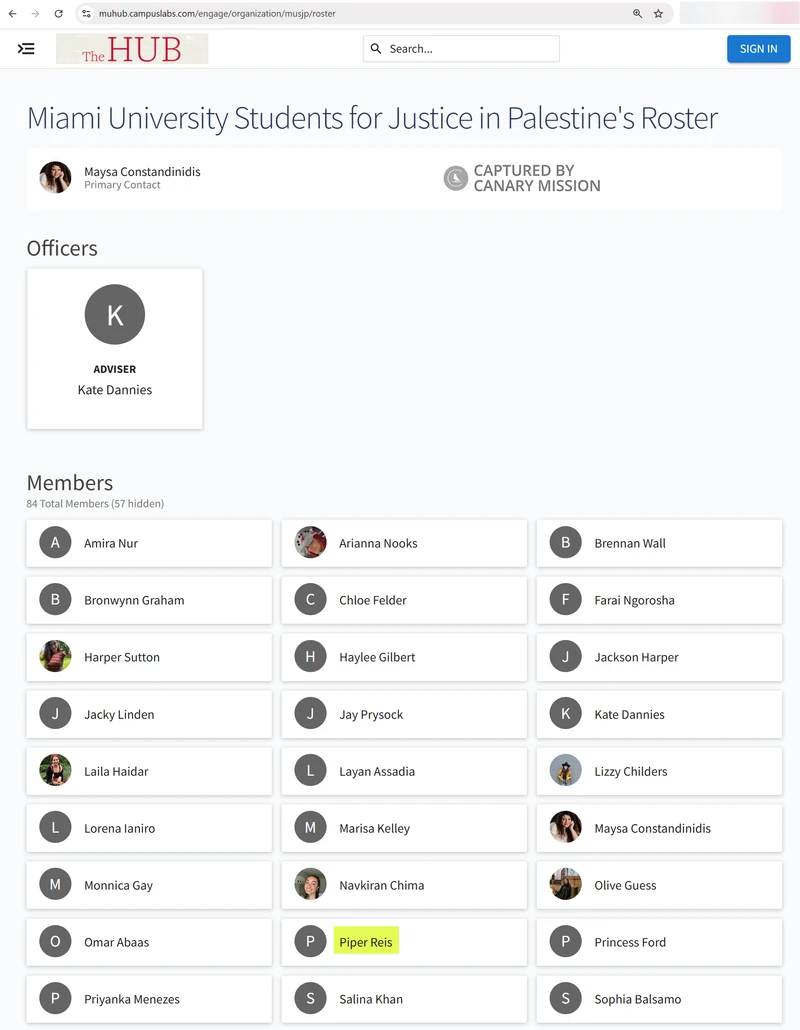Click Laila Haidar's profile photo
Screen dimensions: 800x1030
coord(55,771)
